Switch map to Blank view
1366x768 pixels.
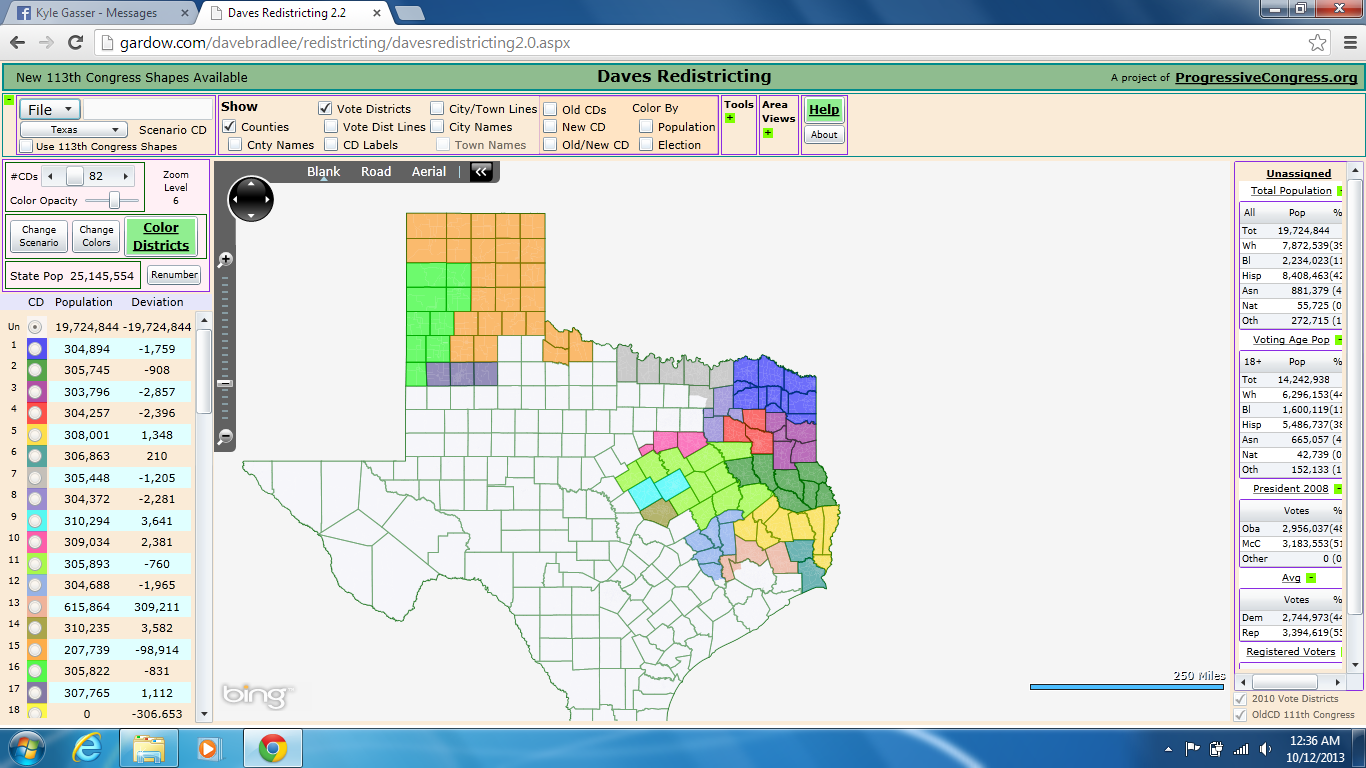click(x=324, y=172)
